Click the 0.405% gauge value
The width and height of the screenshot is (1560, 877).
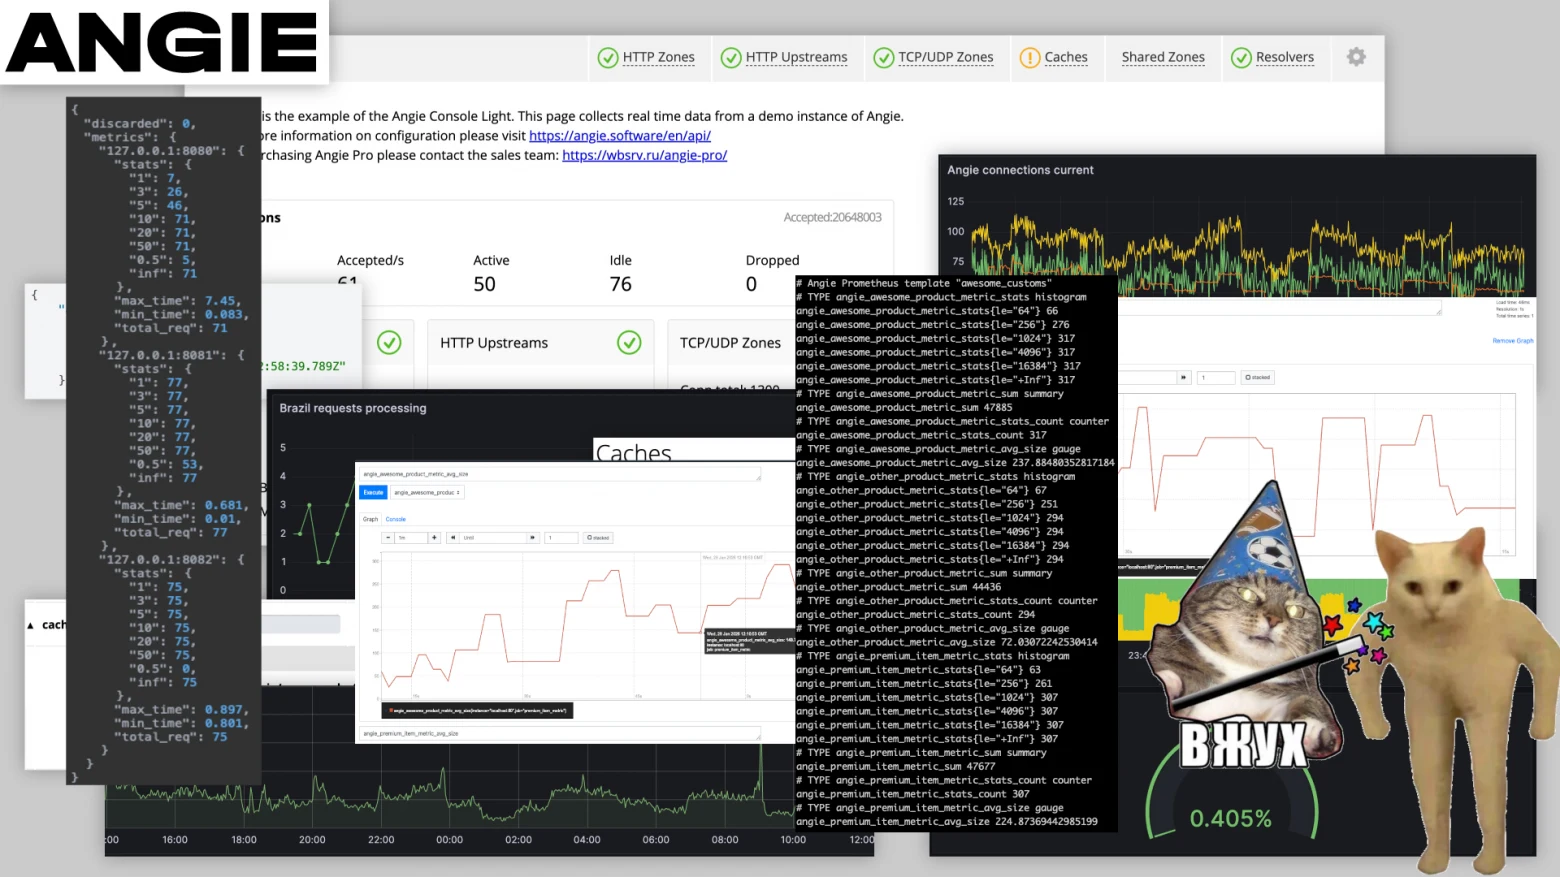point(1230,819)
